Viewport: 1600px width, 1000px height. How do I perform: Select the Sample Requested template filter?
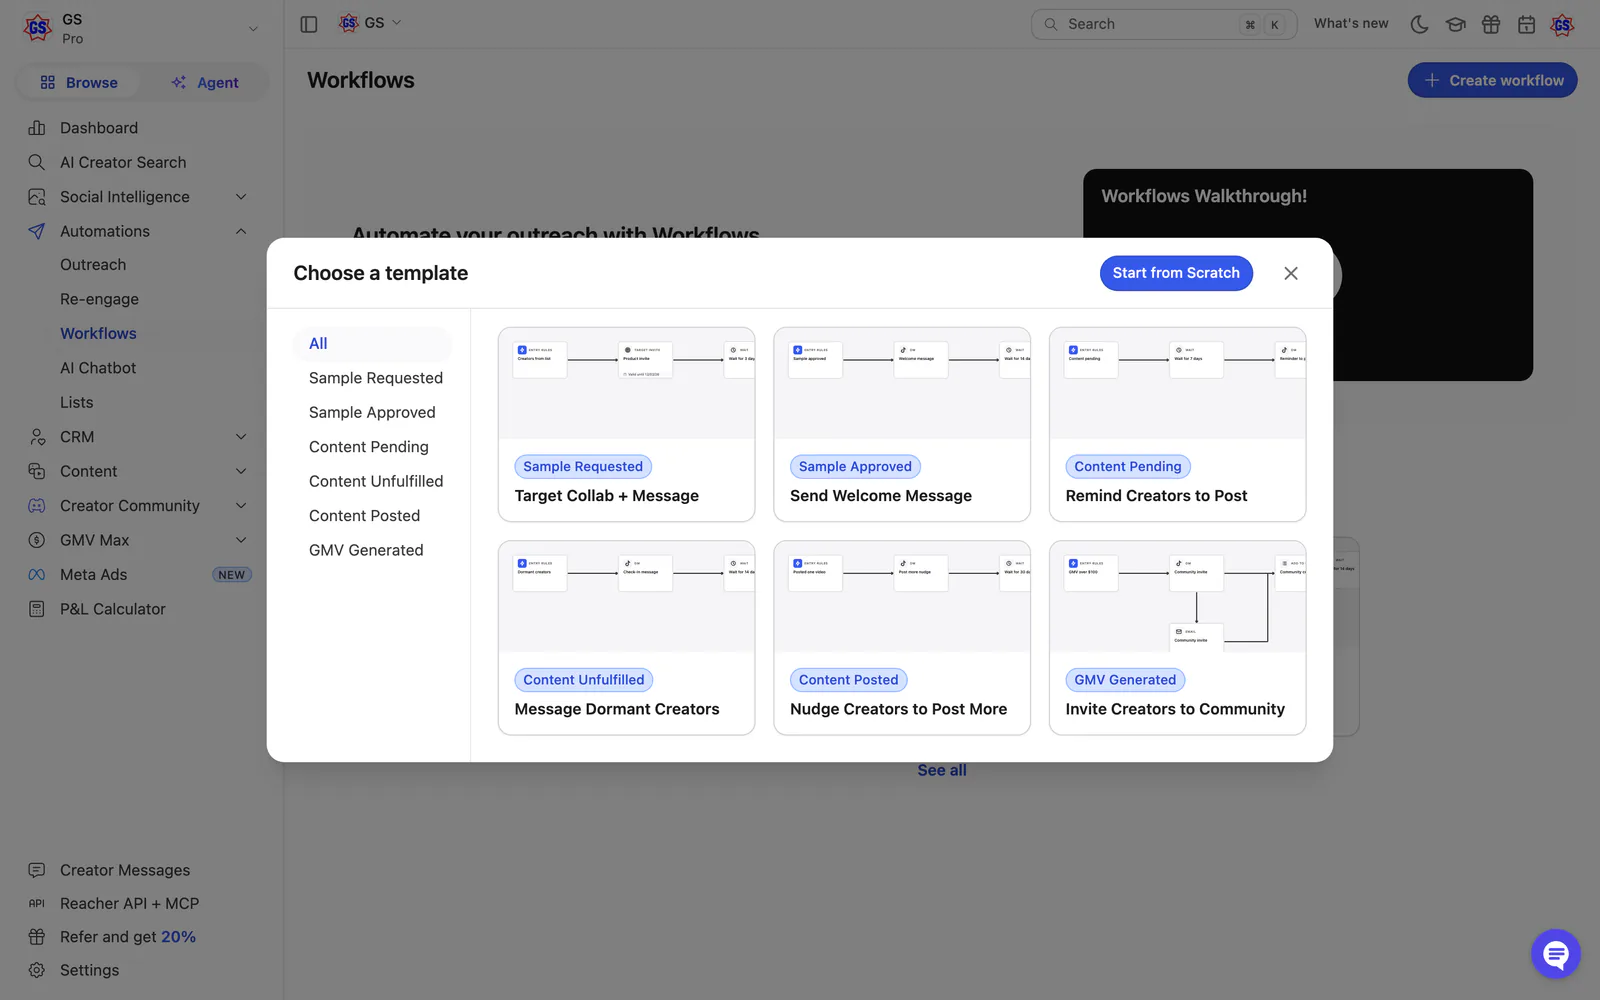pyautogui.click(x=376, y=378)
